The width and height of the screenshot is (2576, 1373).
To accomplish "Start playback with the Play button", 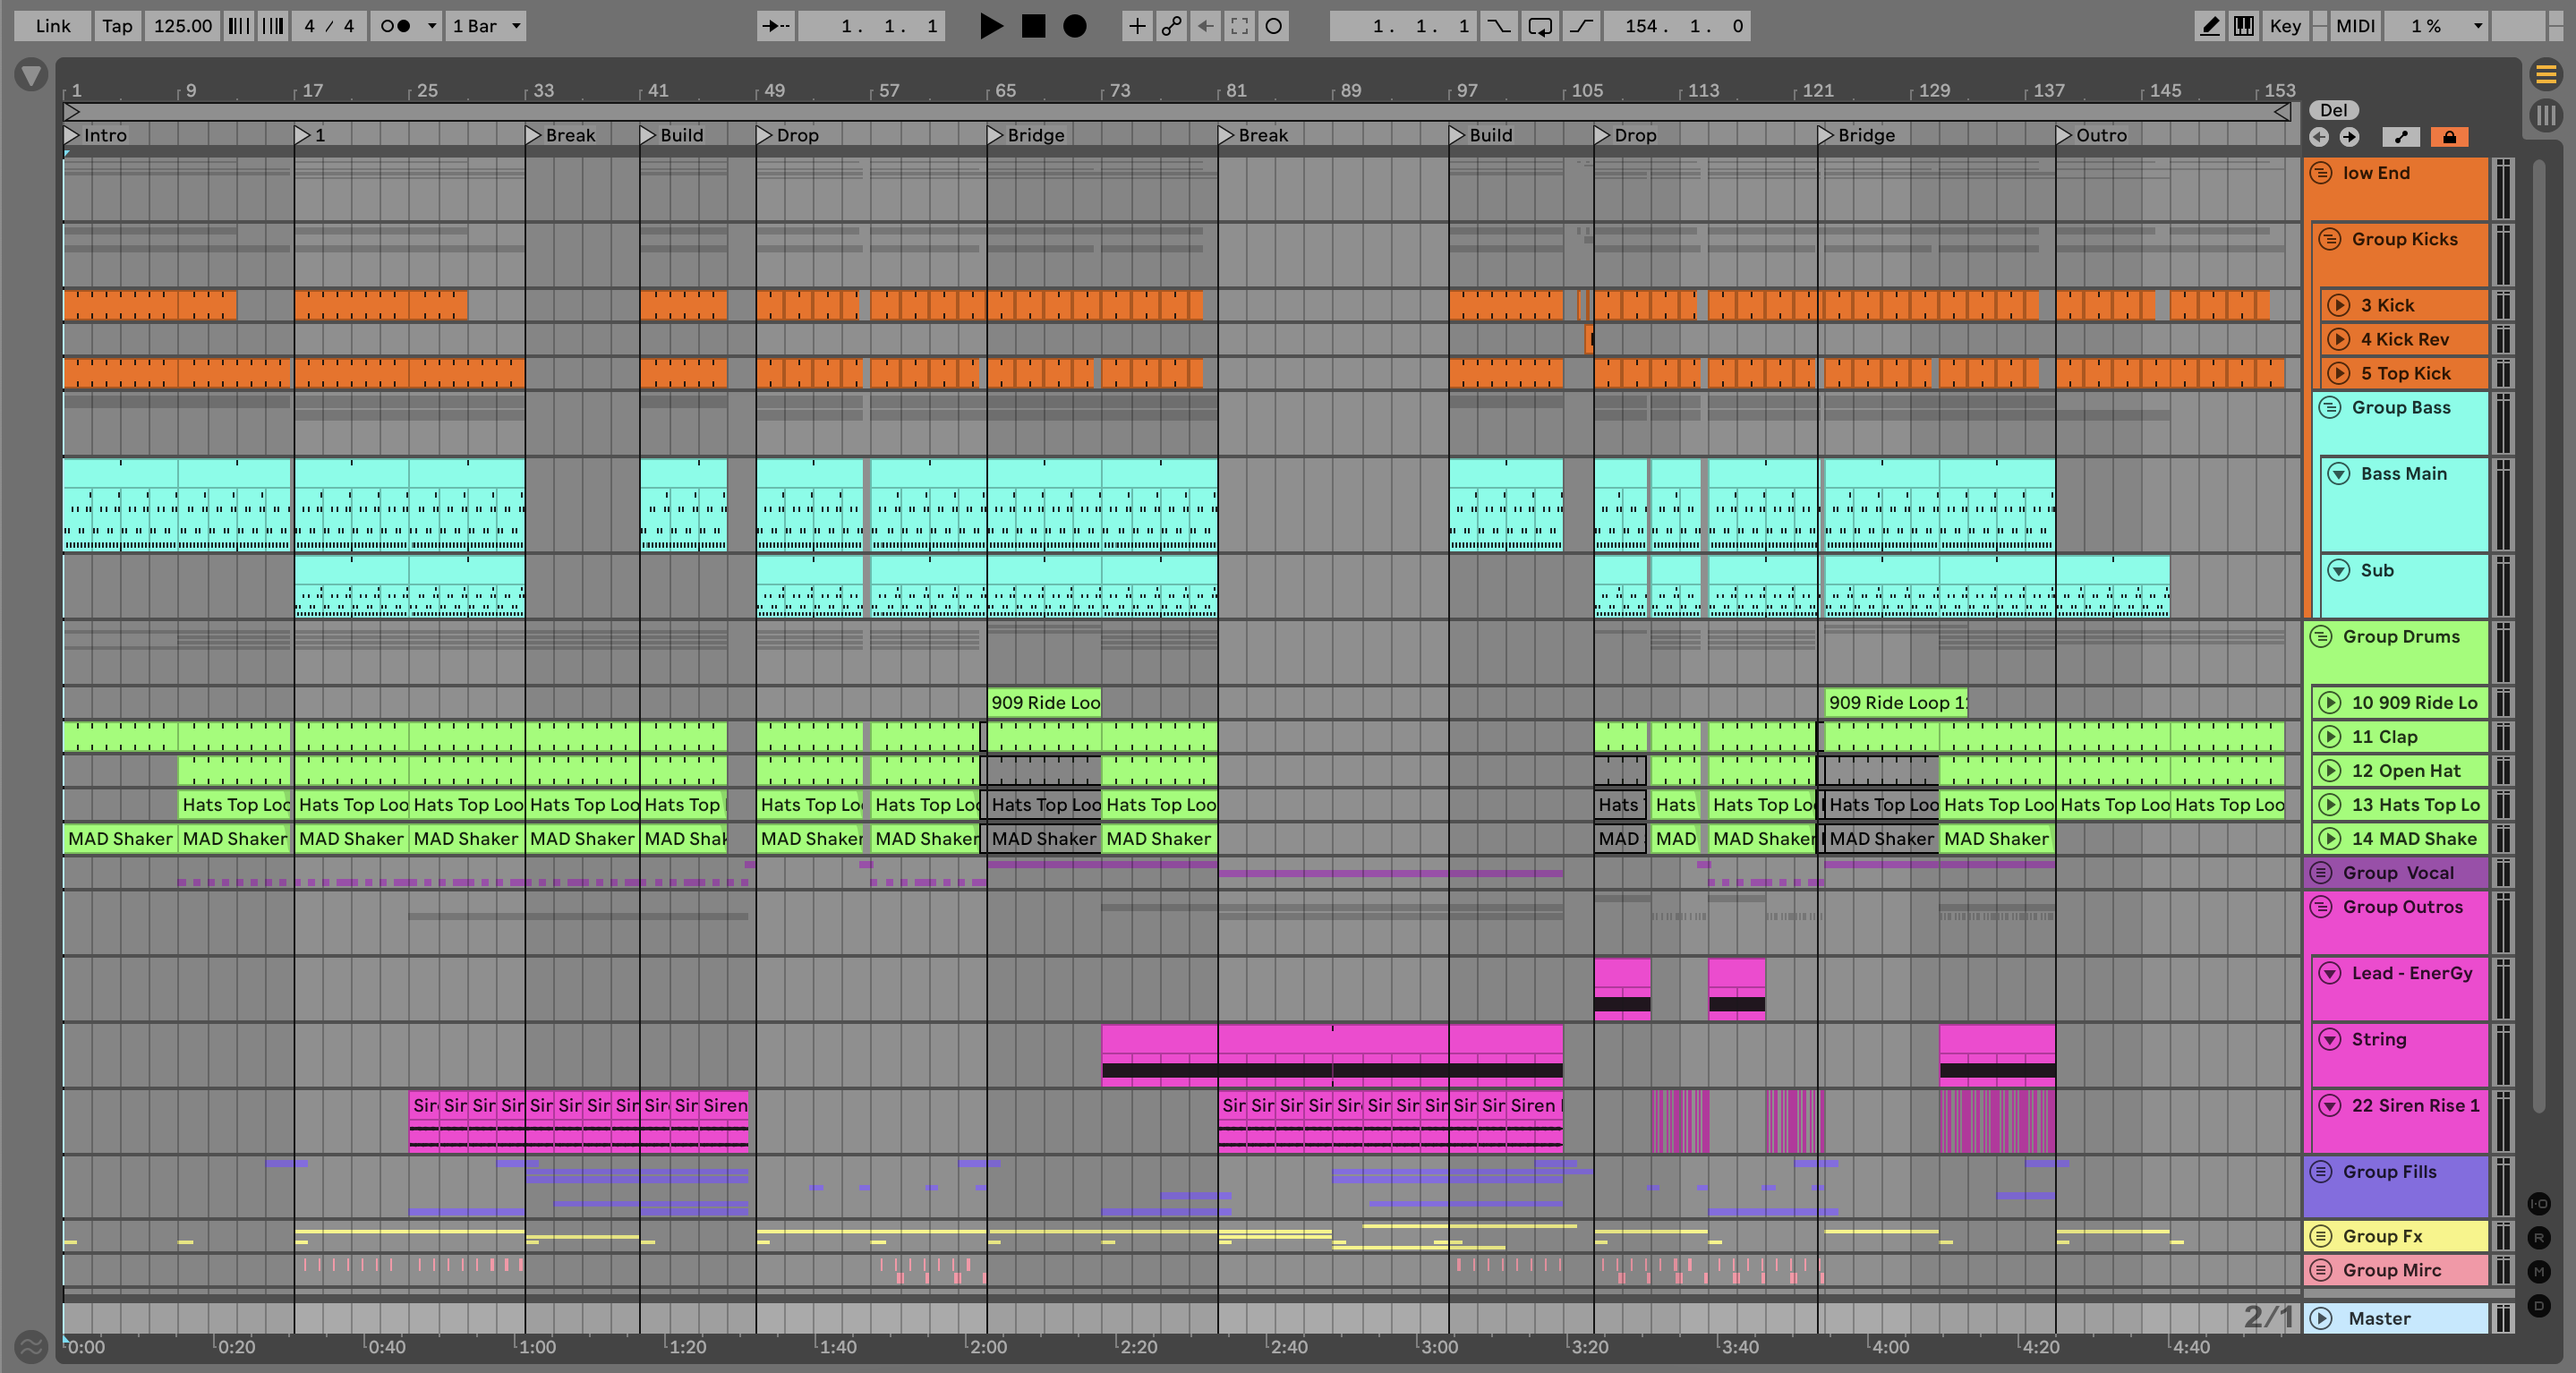I will (990, 26).
